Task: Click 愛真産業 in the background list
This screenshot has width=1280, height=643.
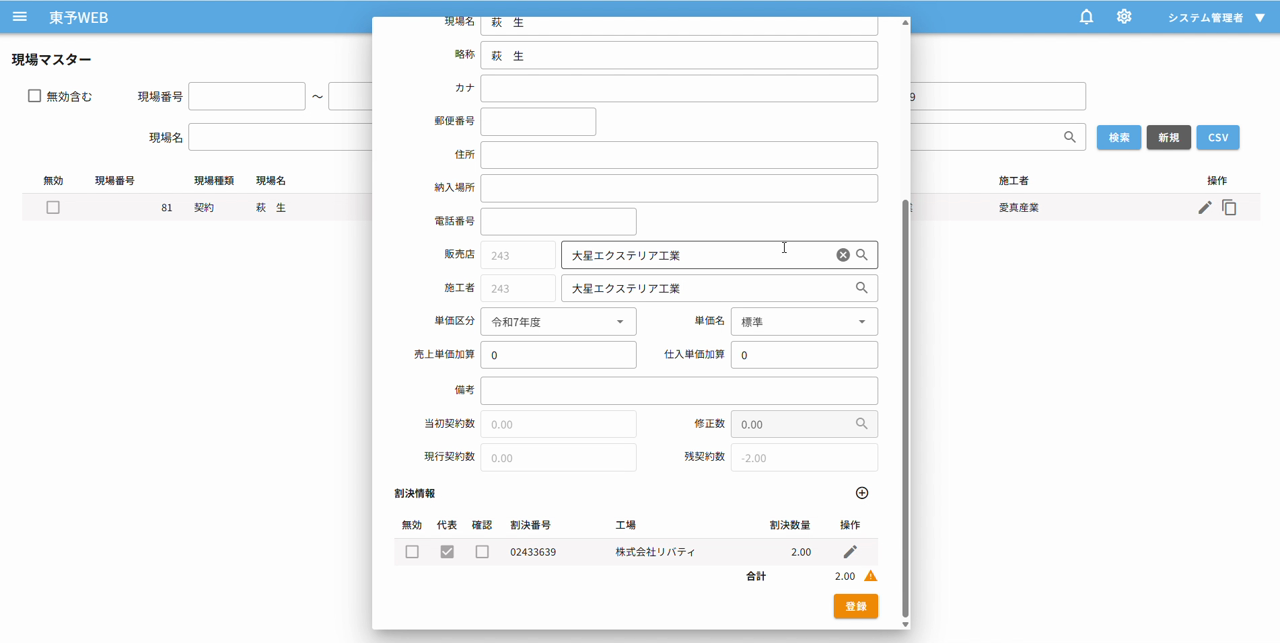Action: coord(1019,208)
